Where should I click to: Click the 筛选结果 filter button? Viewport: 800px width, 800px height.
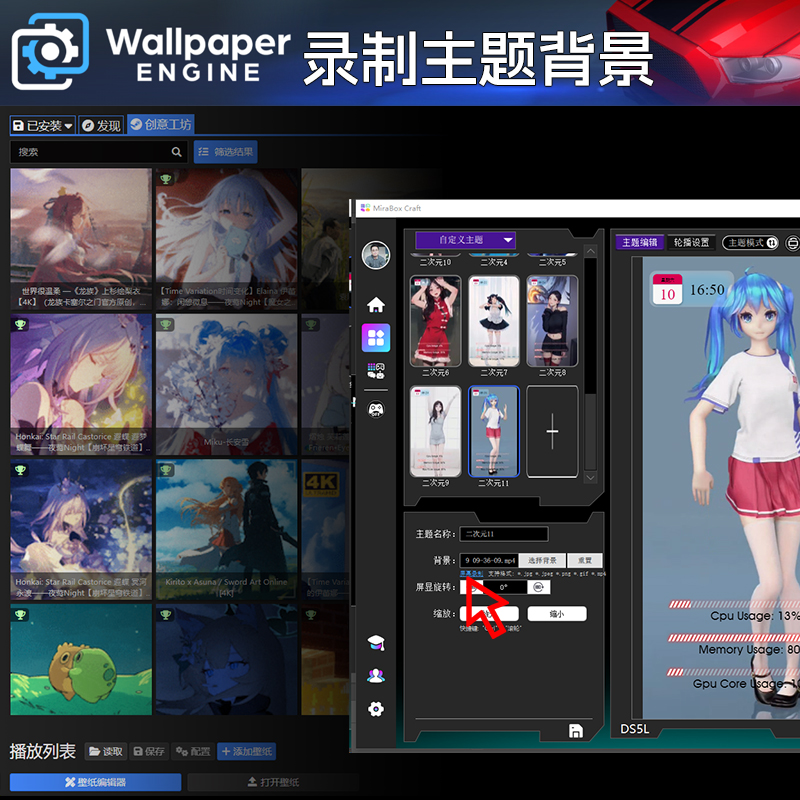click(x=226, y=152)
